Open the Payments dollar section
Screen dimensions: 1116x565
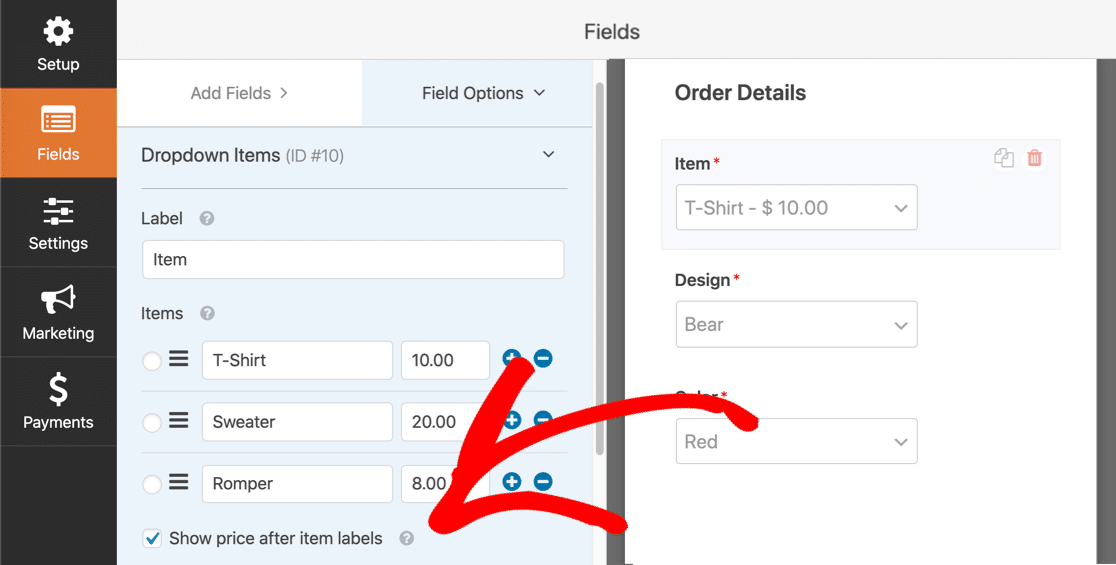58,401
